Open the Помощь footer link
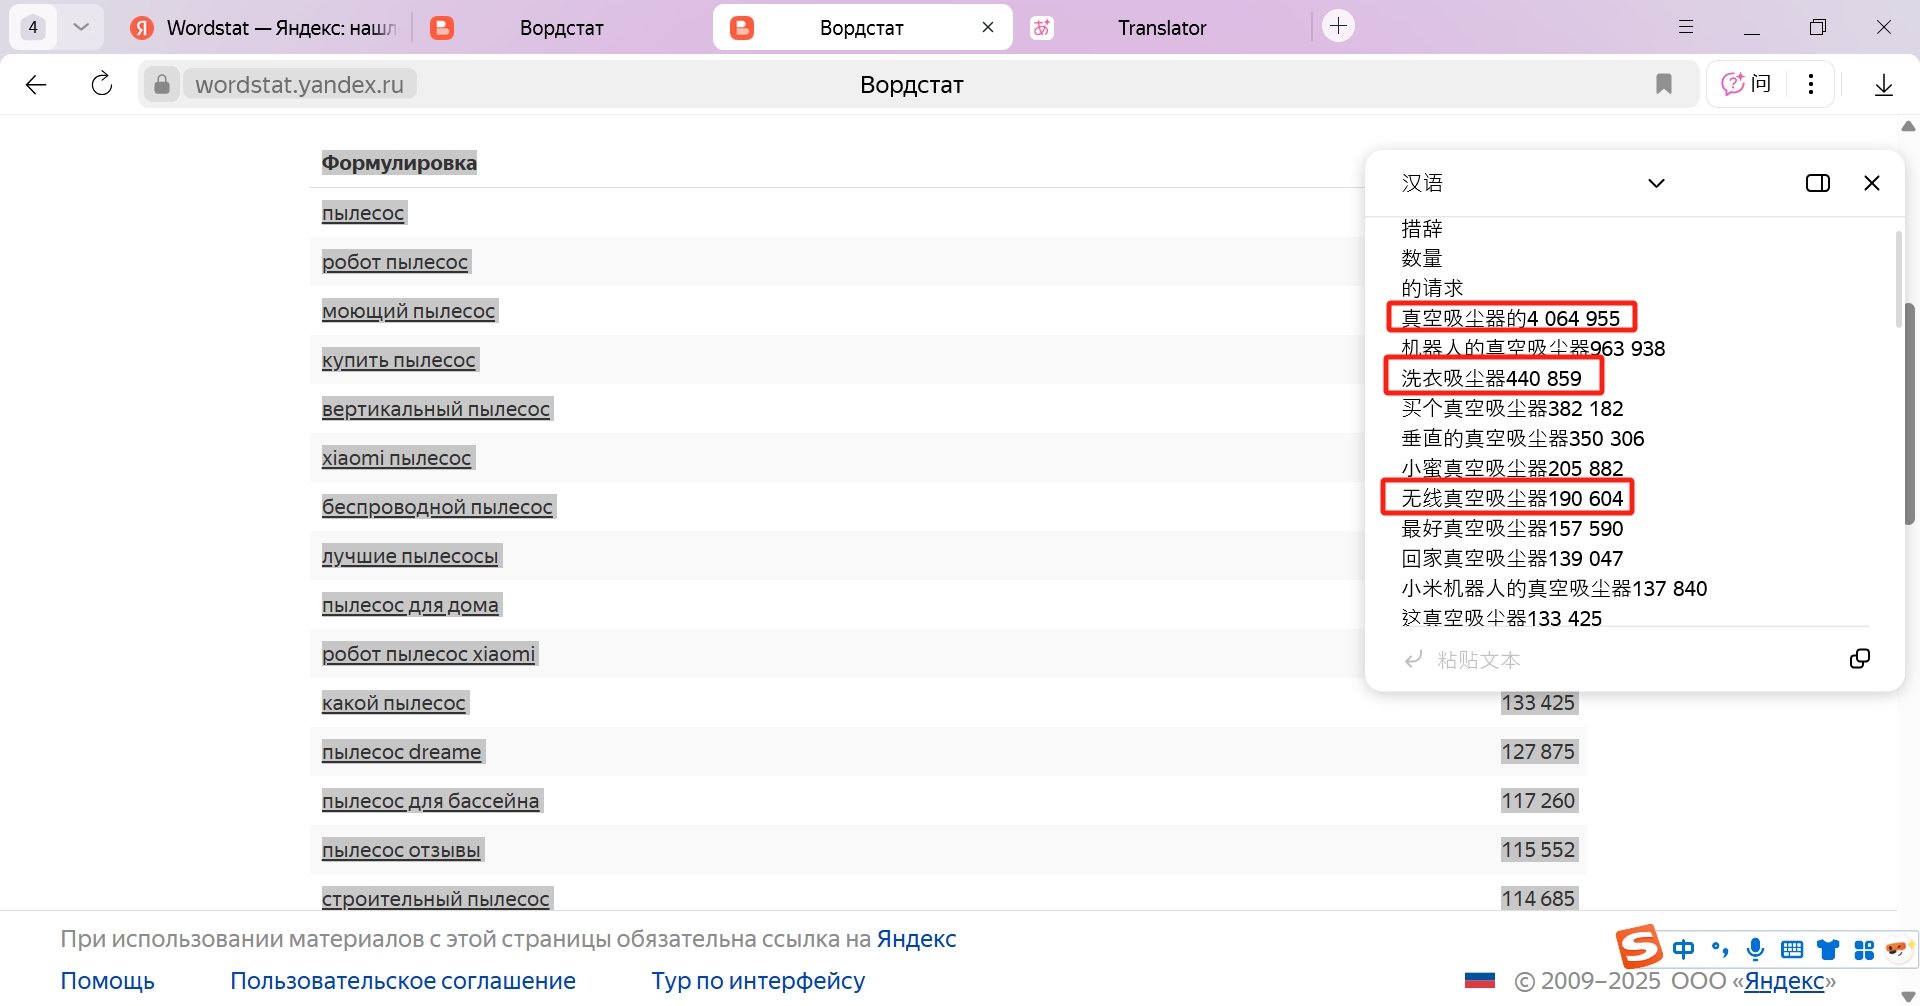Viewport: 1920px width, 1006px height. click(108, 981)
